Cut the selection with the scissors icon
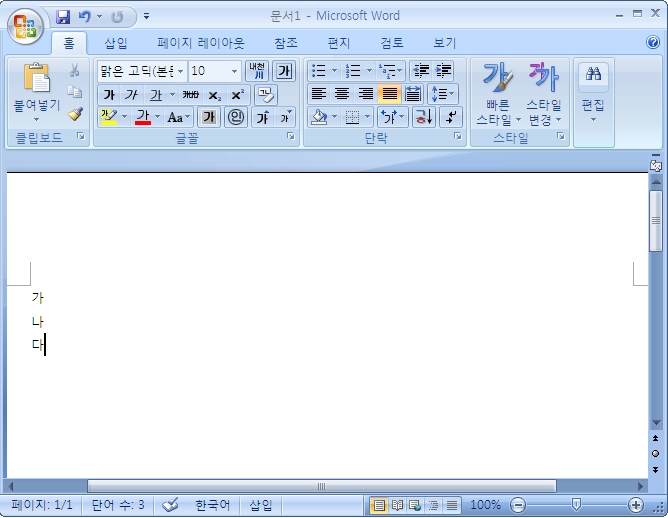The width and height of the screenshot is (668, 518). tap(75, 70)
